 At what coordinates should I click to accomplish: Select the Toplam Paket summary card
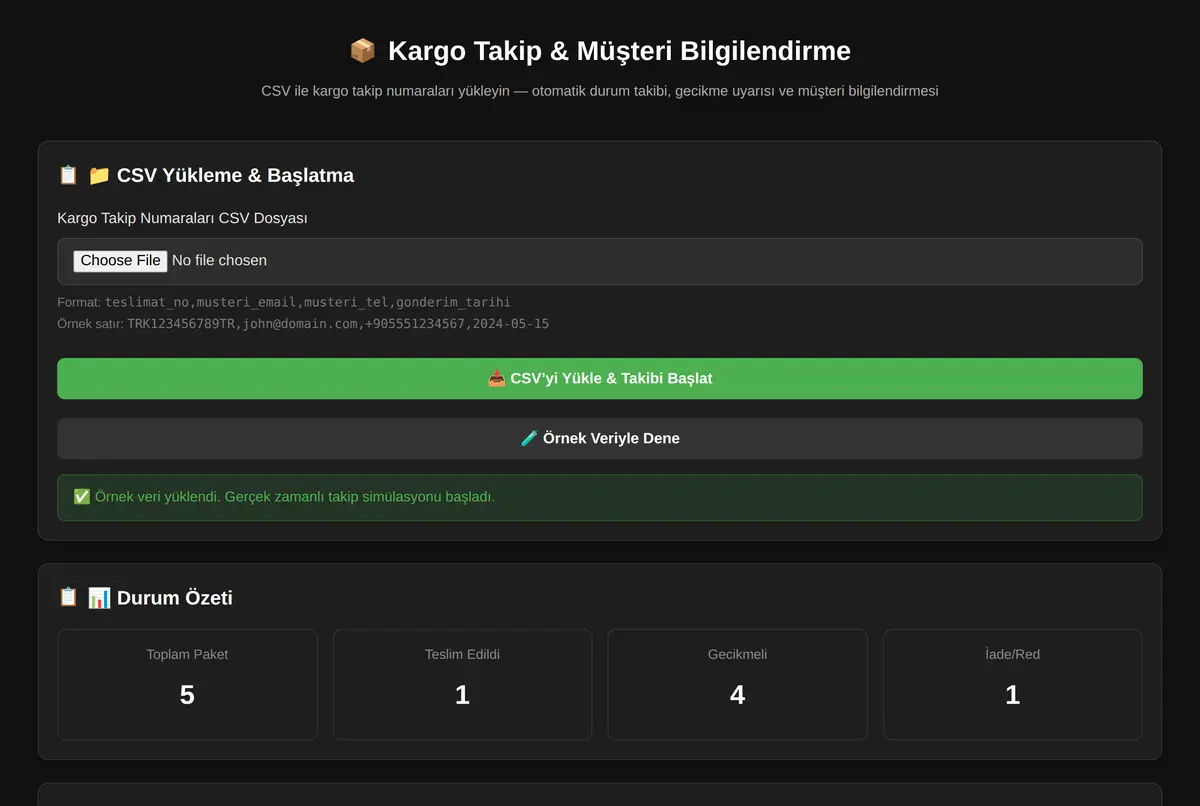pyautogui.click(x=187, y=684)
